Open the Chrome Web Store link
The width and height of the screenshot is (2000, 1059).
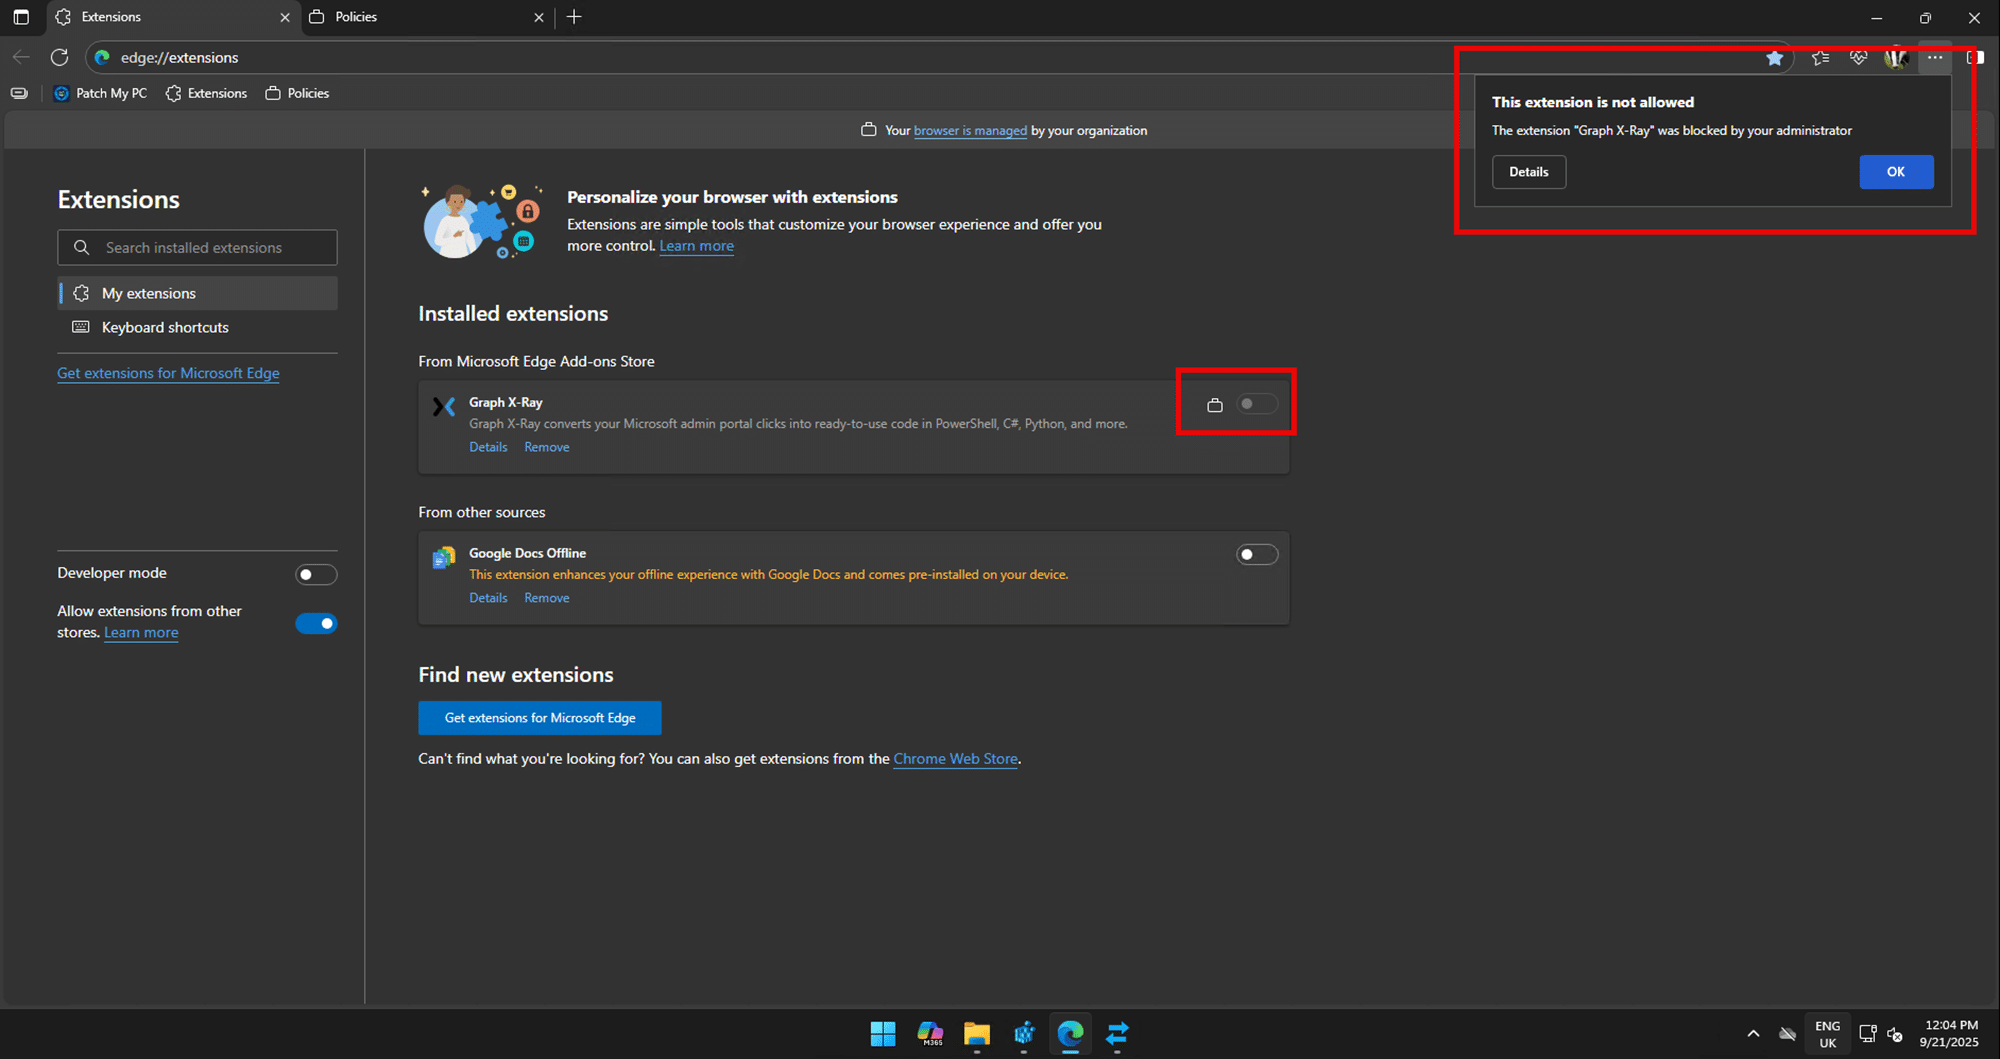coord(955,759)
